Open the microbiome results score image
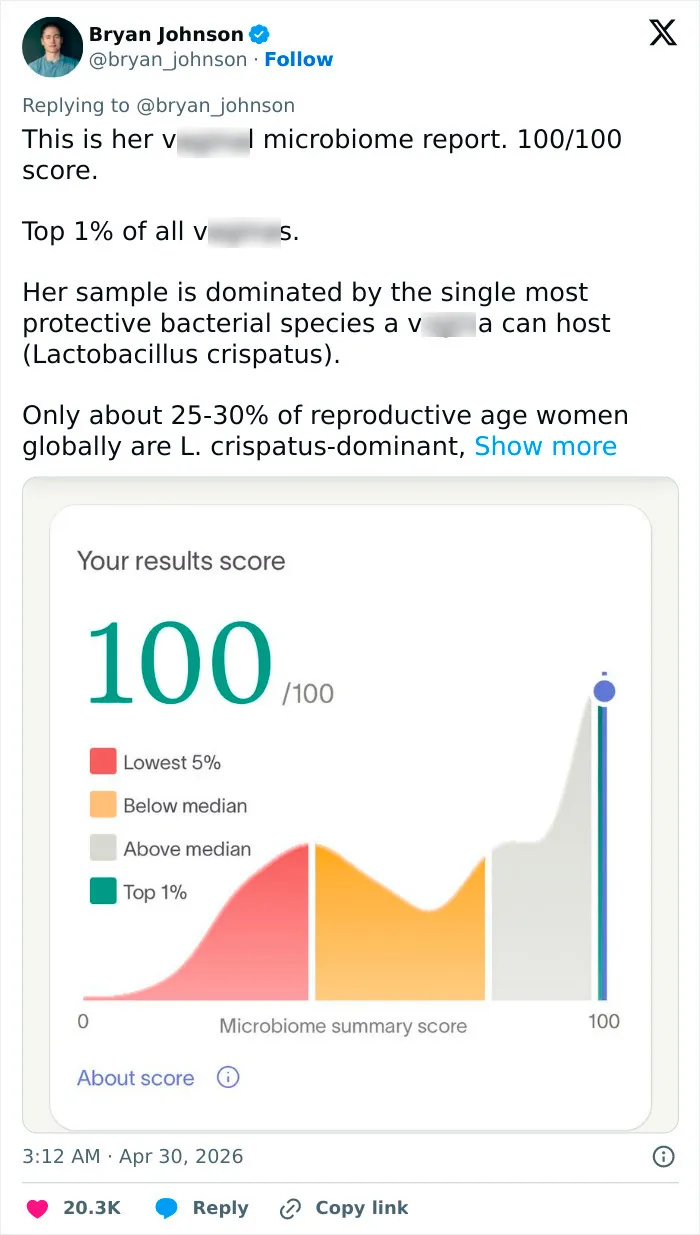This screenshot has width=700, height=1235. [350, 805]
